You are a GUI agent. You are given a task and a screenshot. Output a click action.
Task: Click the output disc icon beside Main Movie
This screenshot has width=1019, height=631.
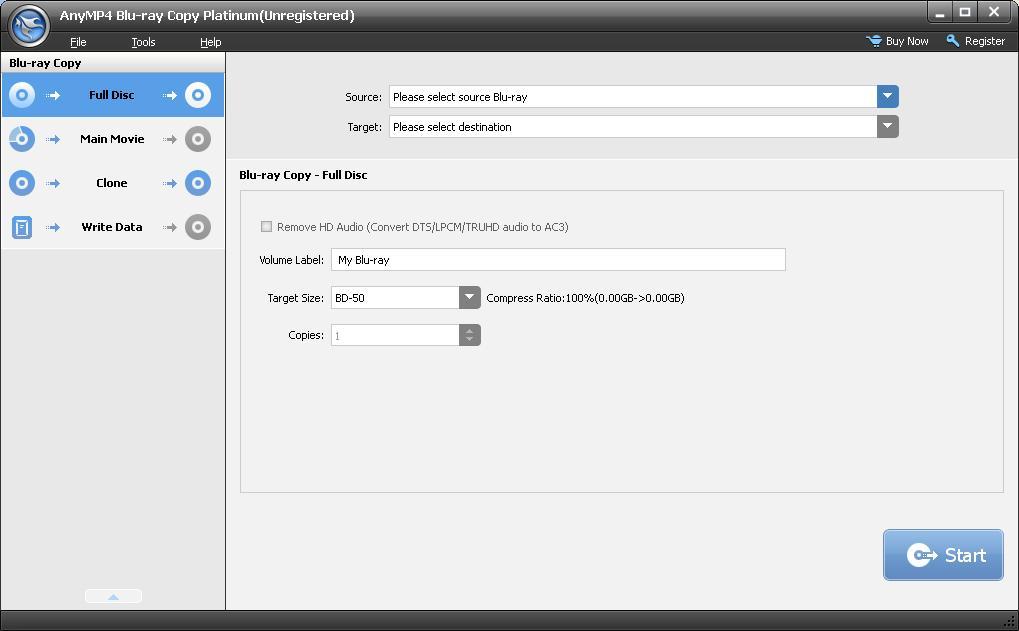(x=197, y=138)
